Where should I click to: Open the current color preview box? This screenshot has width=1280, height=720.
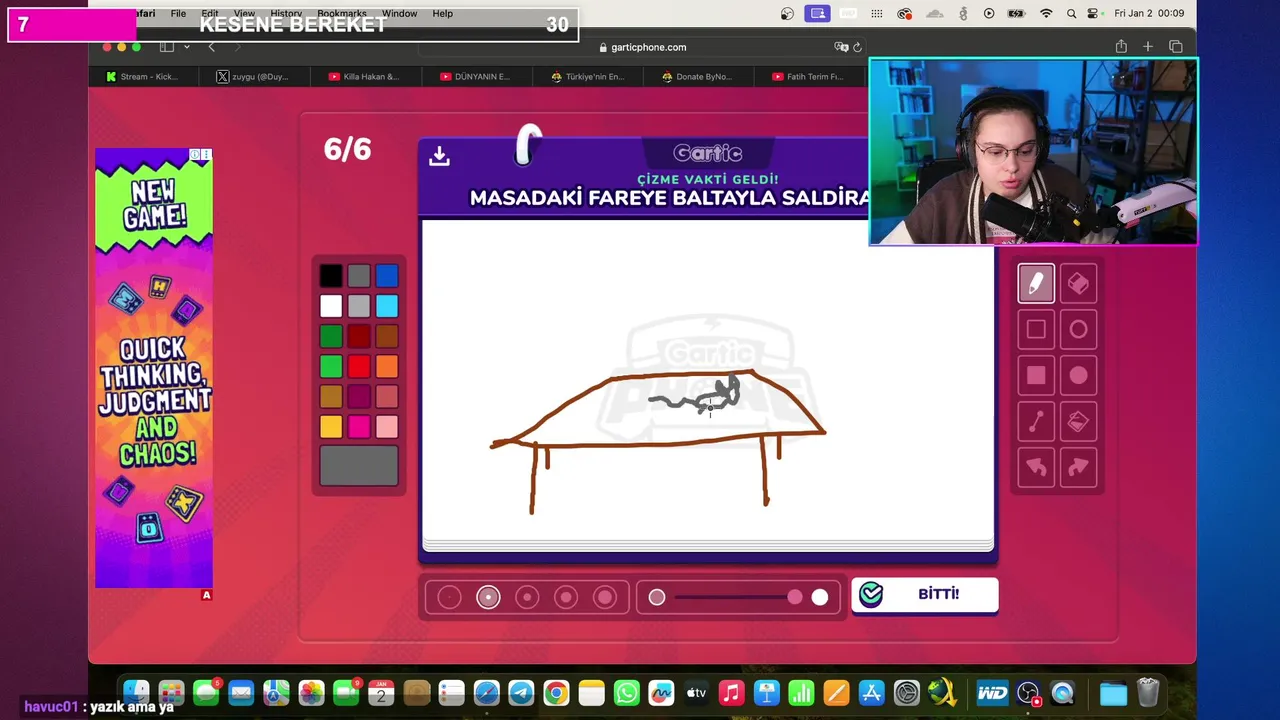[359, 466]
